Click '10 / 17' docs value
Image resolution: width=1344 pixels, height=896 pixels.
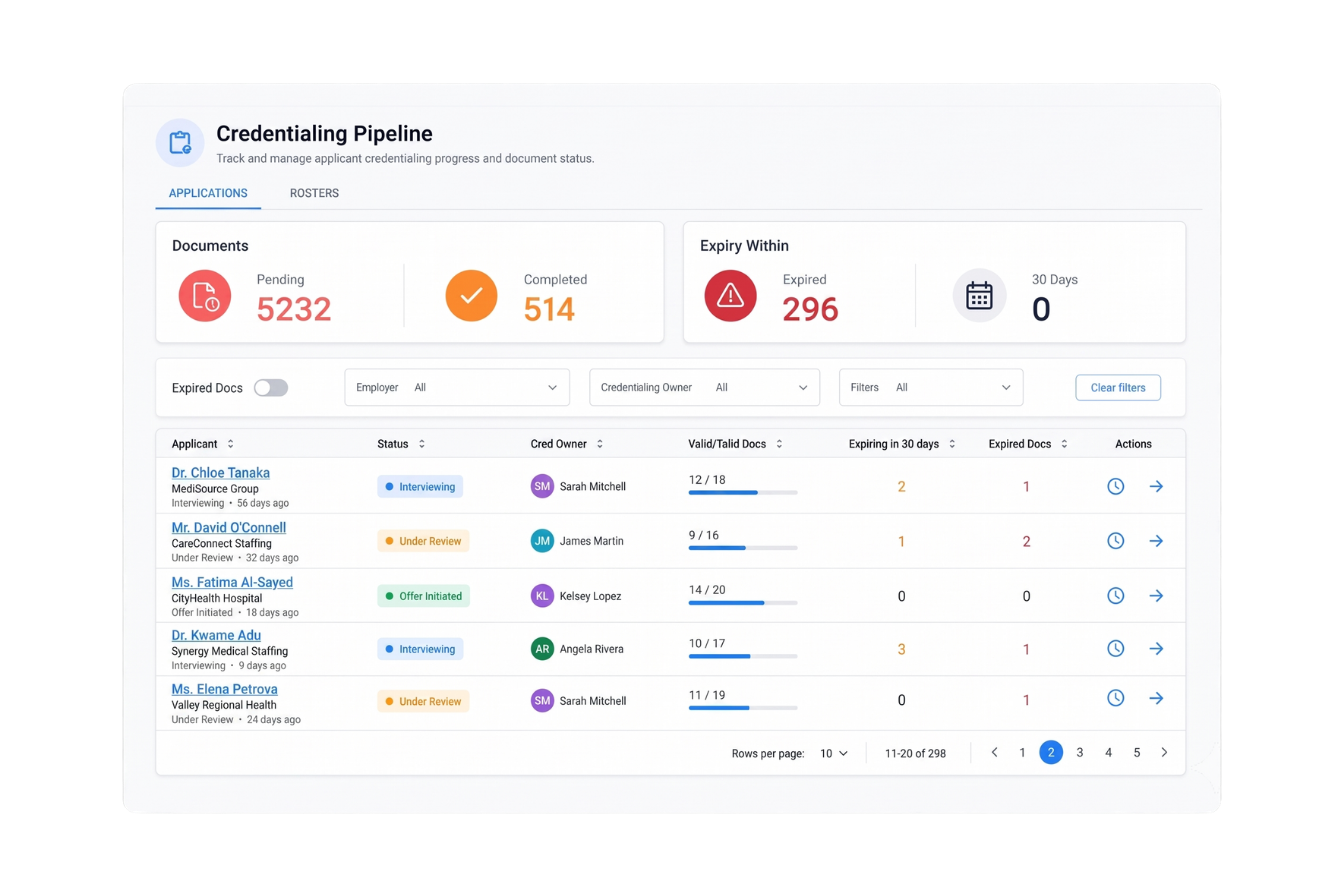pyautogui.click(x=707, y=643)
